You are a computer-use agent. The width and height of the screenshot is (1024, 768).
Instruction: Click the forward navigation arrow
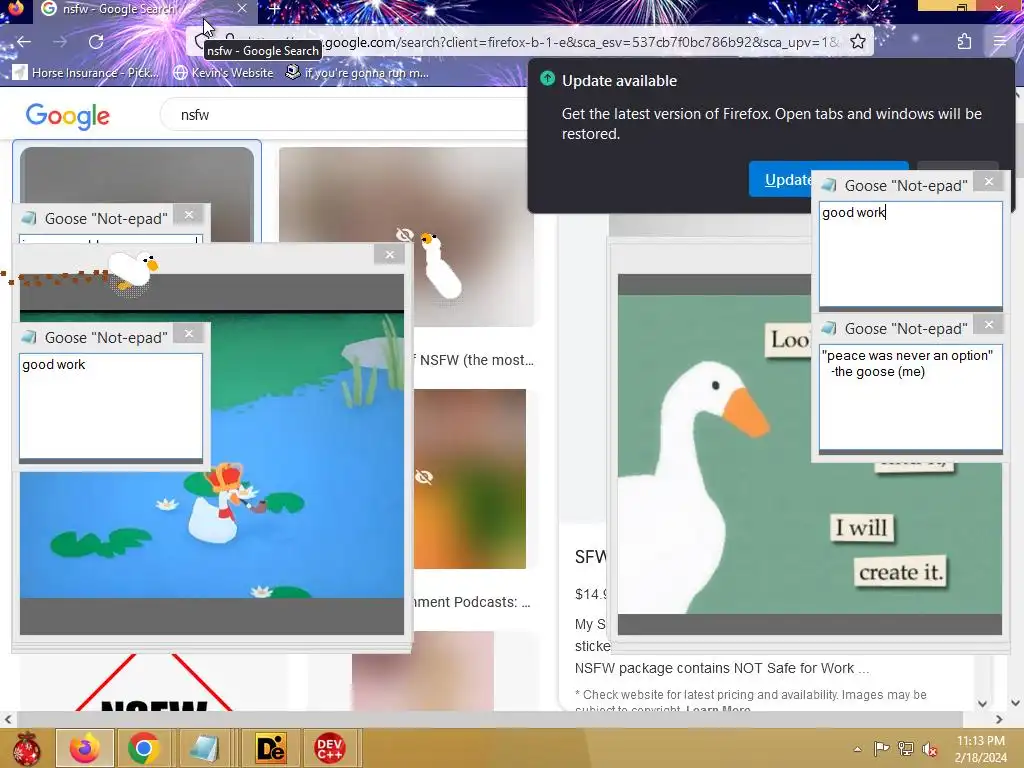click(x=60, y=42)
